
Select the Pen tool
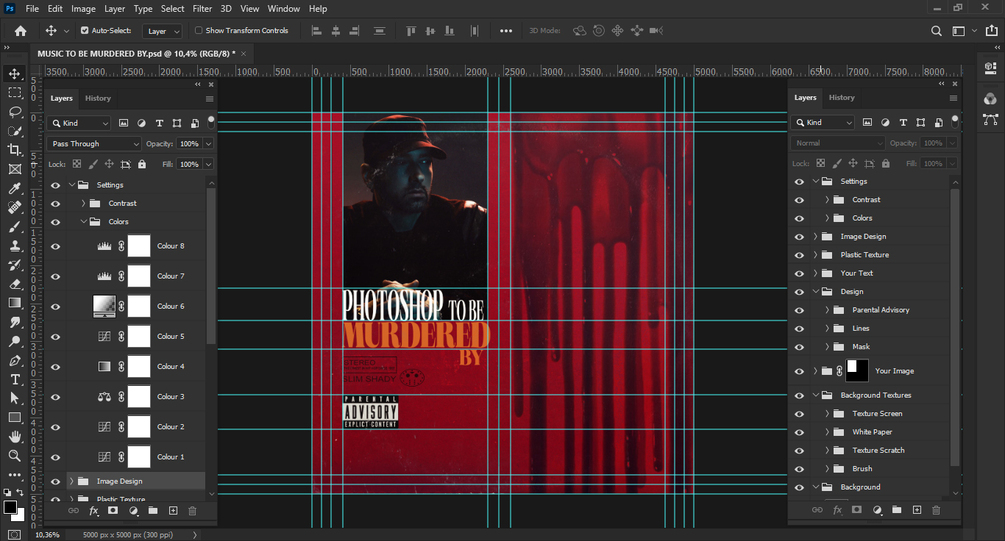[x=14, y=361]
